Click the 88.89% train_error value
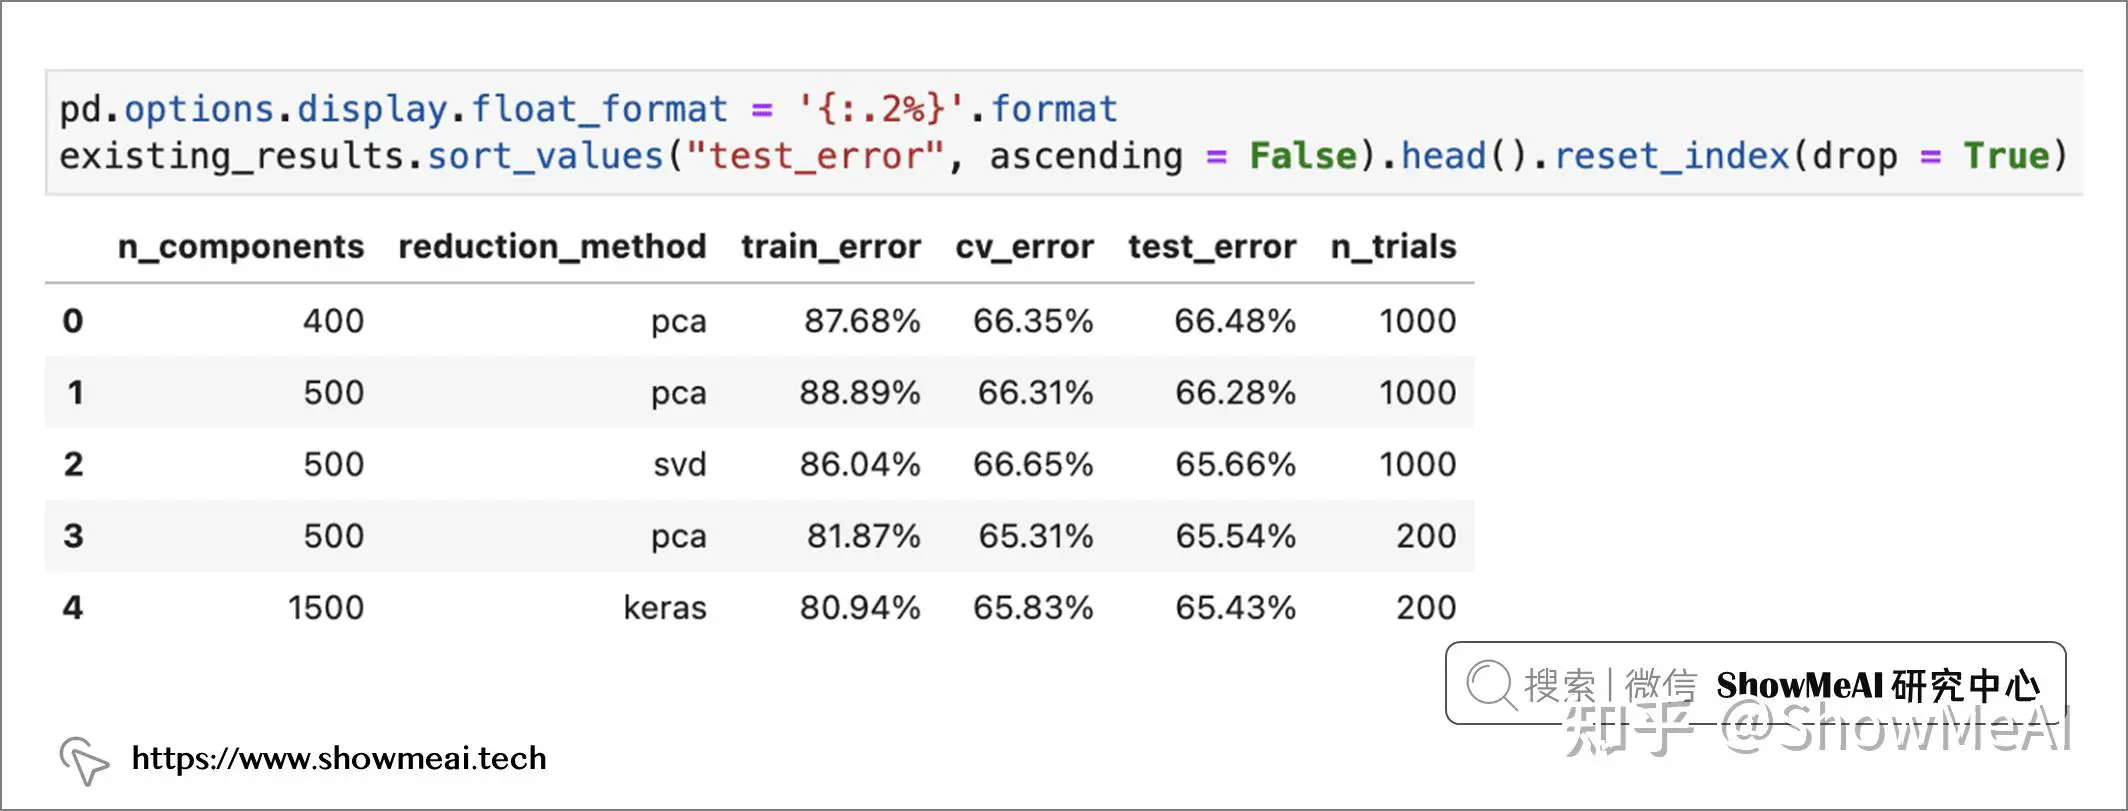This screenshot has width=2128, height=811. pos(860,392)
